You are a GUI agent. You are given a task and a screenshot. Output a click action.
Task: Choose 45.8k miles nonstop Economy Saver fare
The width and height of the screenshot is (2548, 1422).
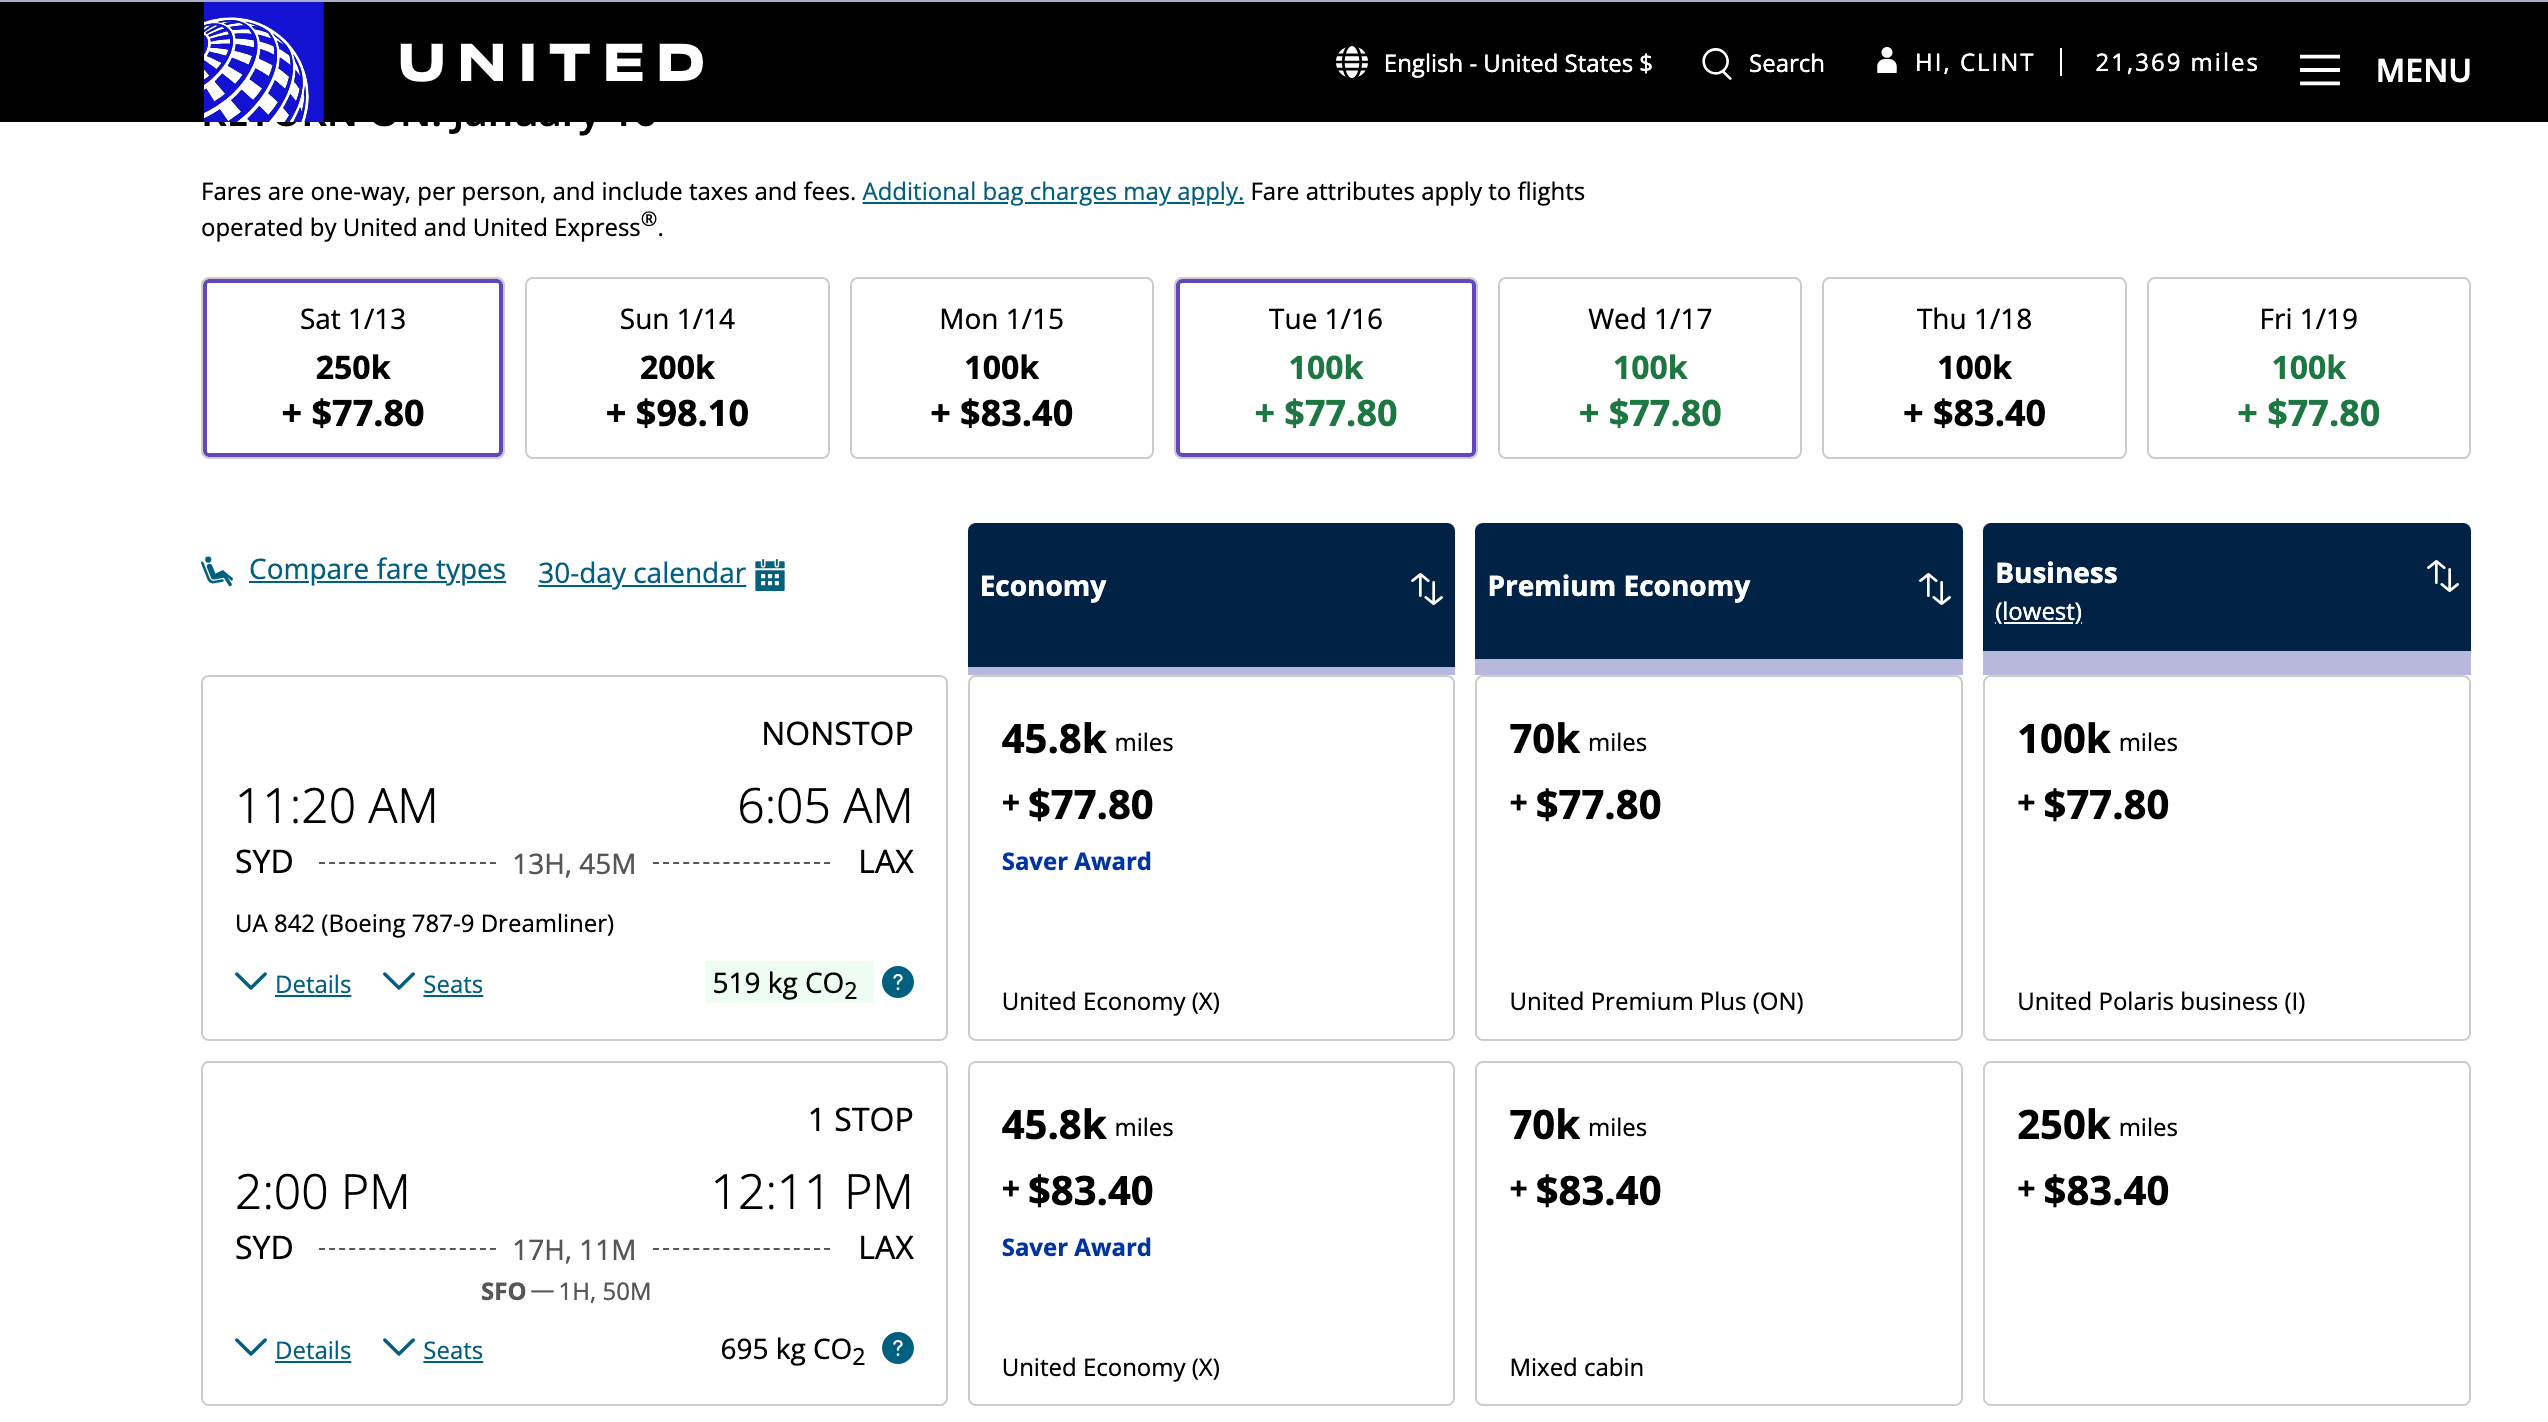[1210, 858]
